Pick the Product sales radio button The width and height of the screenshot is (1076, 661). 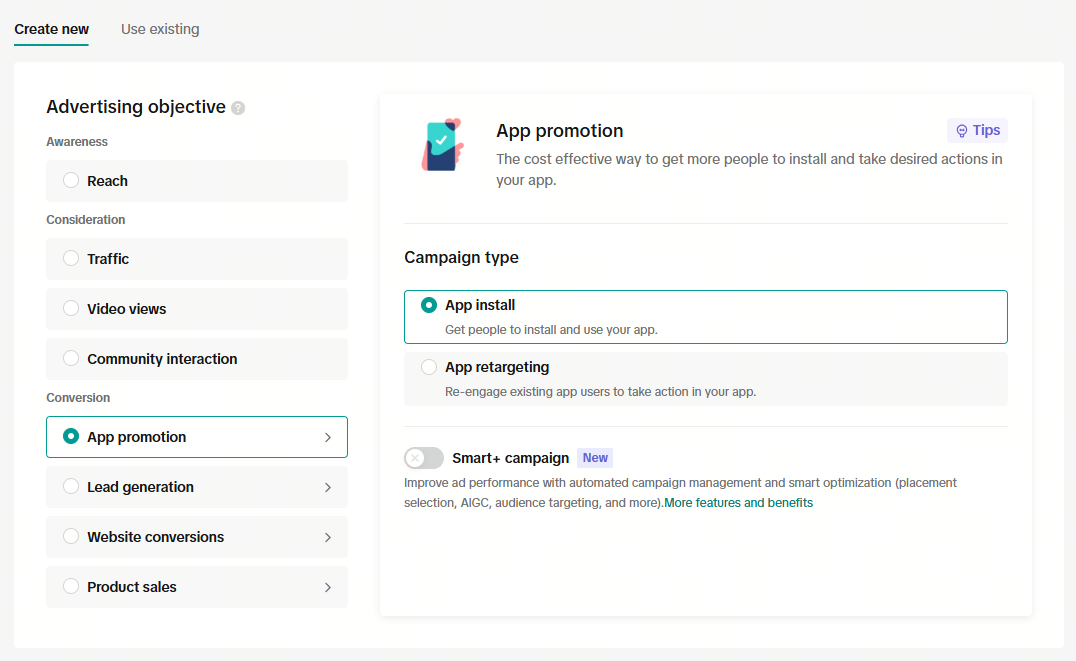tap(71, 586)
